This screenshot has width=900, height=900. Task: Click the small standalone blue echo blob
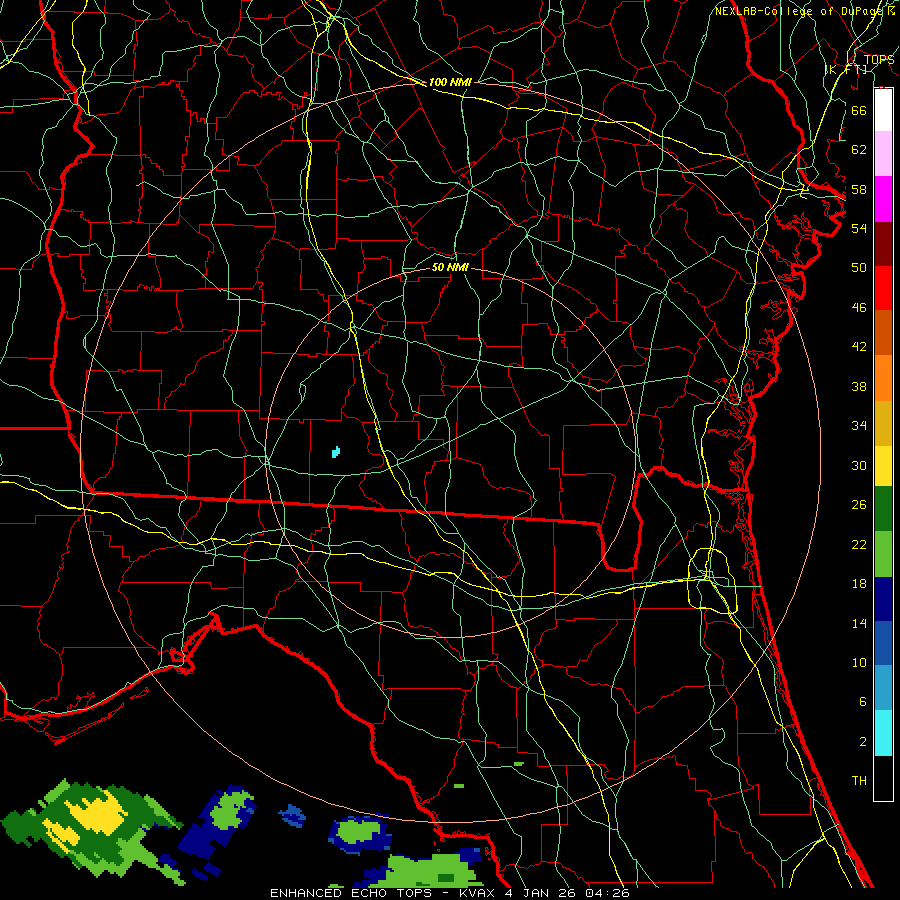tap(293, 816)
